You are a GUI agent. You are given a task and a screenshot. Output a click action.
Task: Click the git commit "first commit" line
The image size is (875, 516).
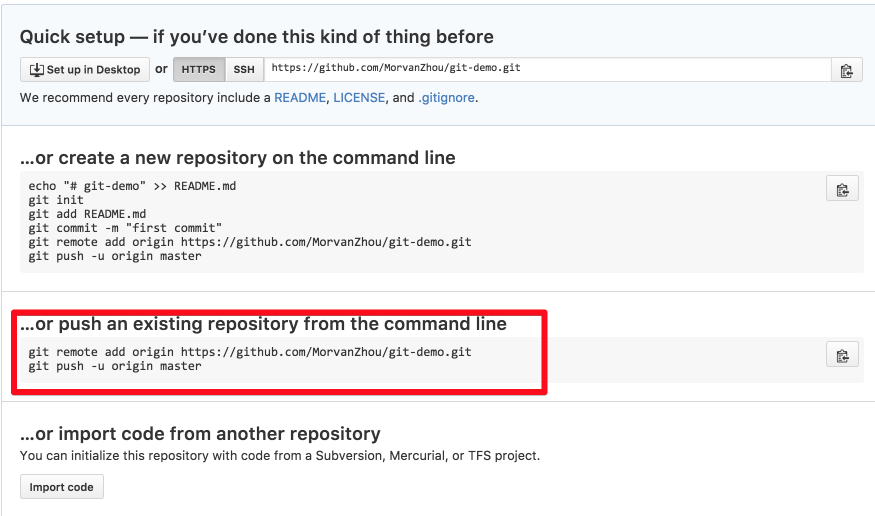coord(125,228)
